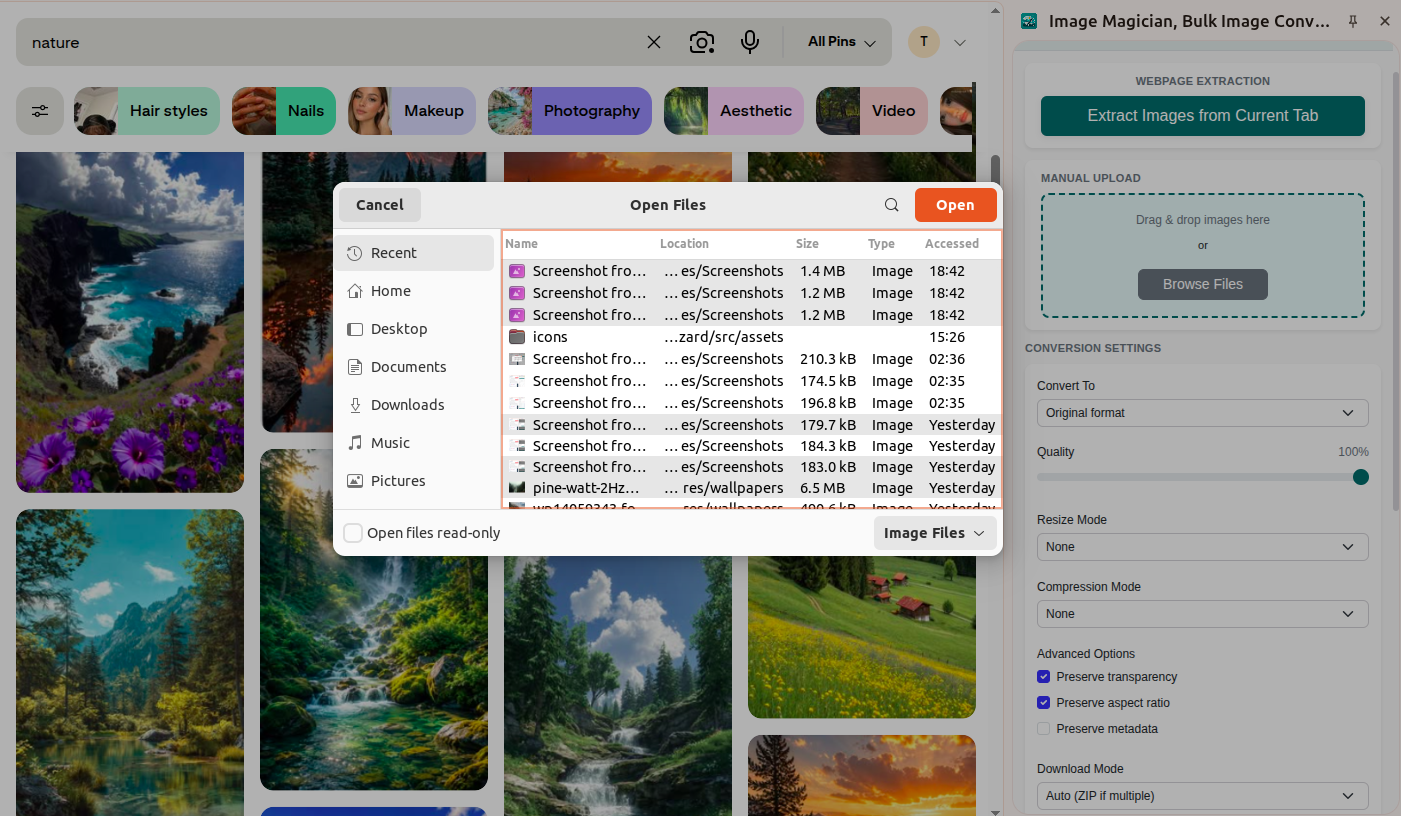Click the Browse Files button
1401x816 pixels.
click(1203, 284)
